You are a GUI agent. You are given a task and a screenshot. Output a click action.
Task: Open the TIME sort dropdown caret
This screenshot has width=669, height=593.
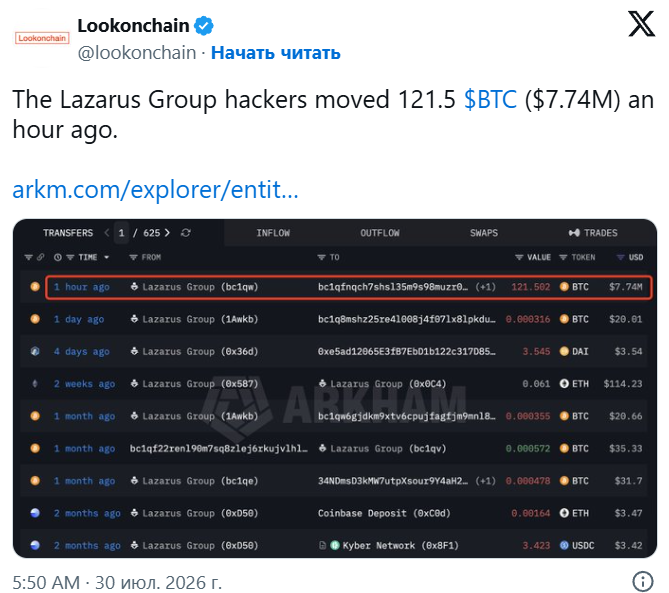click(106, 257)
